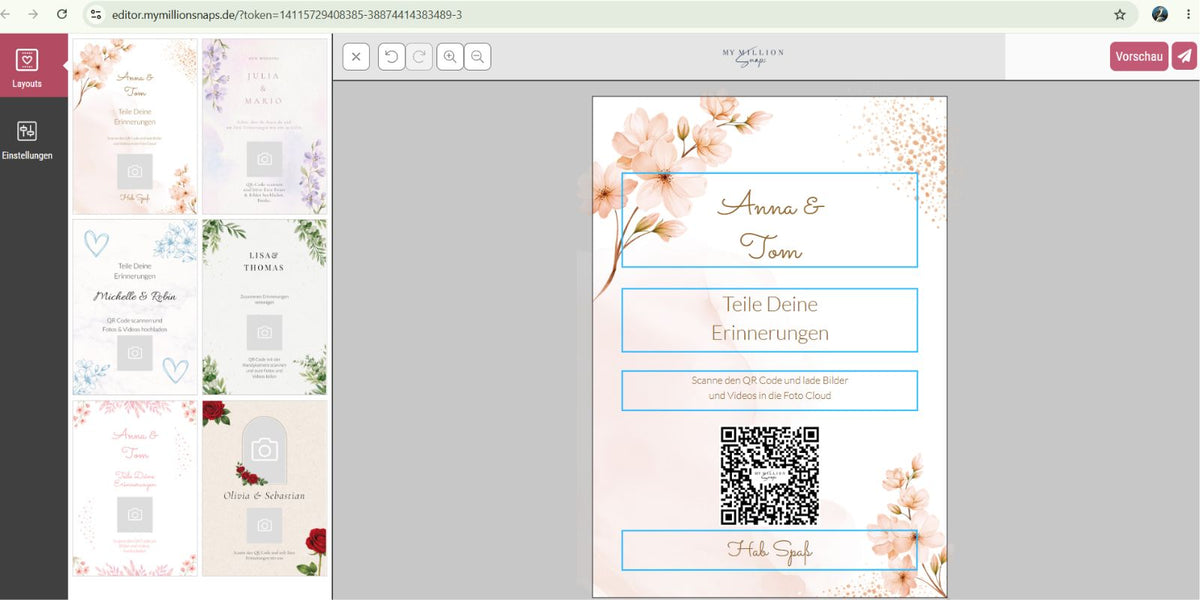The width and height of the screenshot is (1200, 600).
Task: Bookmark this page with the star icon
Action: (1120, 15)
